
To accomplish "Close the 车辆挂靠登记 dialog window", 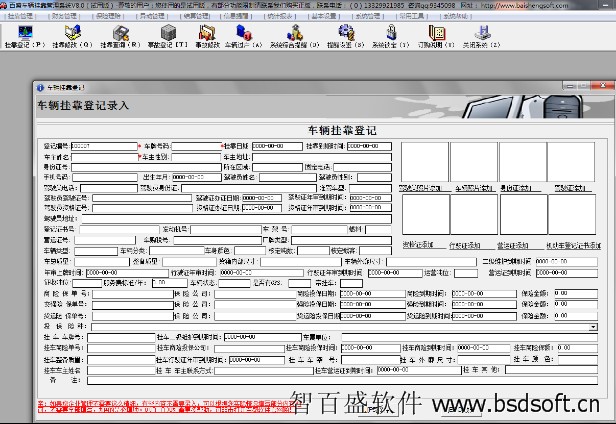I will coord(603,85).
